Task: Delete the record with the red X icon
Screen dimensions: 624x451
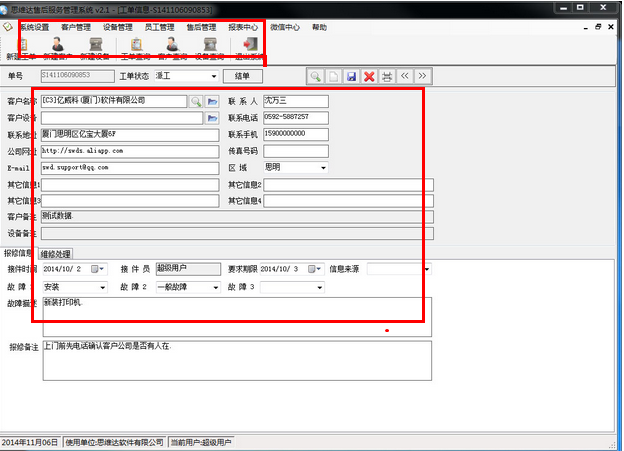Action: (369, 76)
